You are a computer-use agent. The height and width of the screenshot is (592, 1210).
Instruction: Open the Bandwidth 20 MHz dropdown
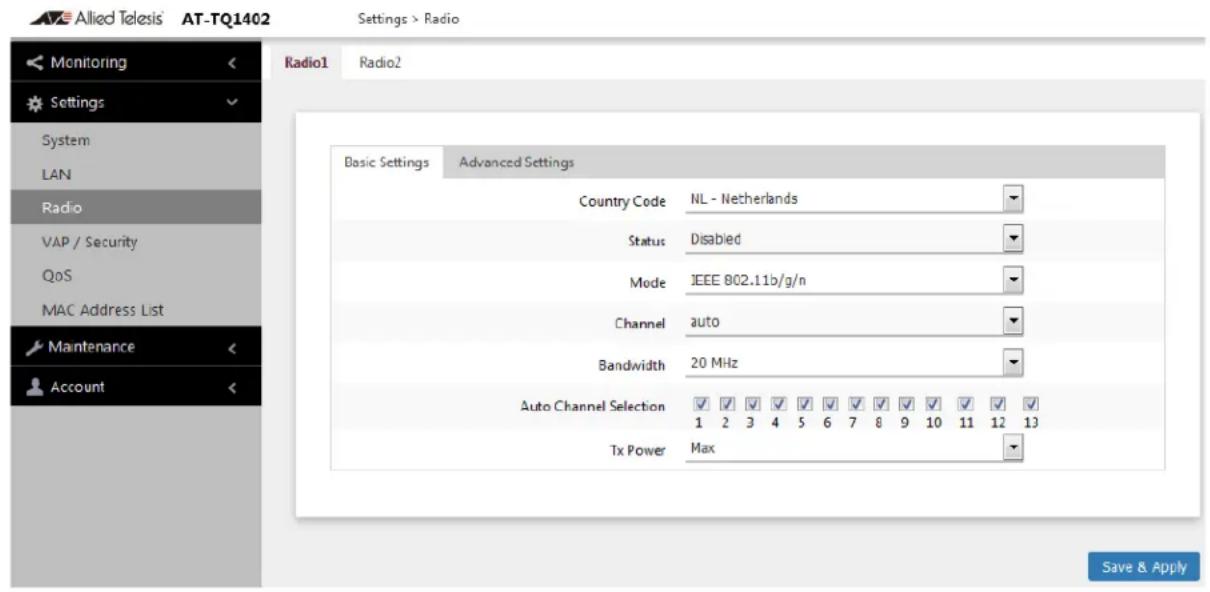855,364
